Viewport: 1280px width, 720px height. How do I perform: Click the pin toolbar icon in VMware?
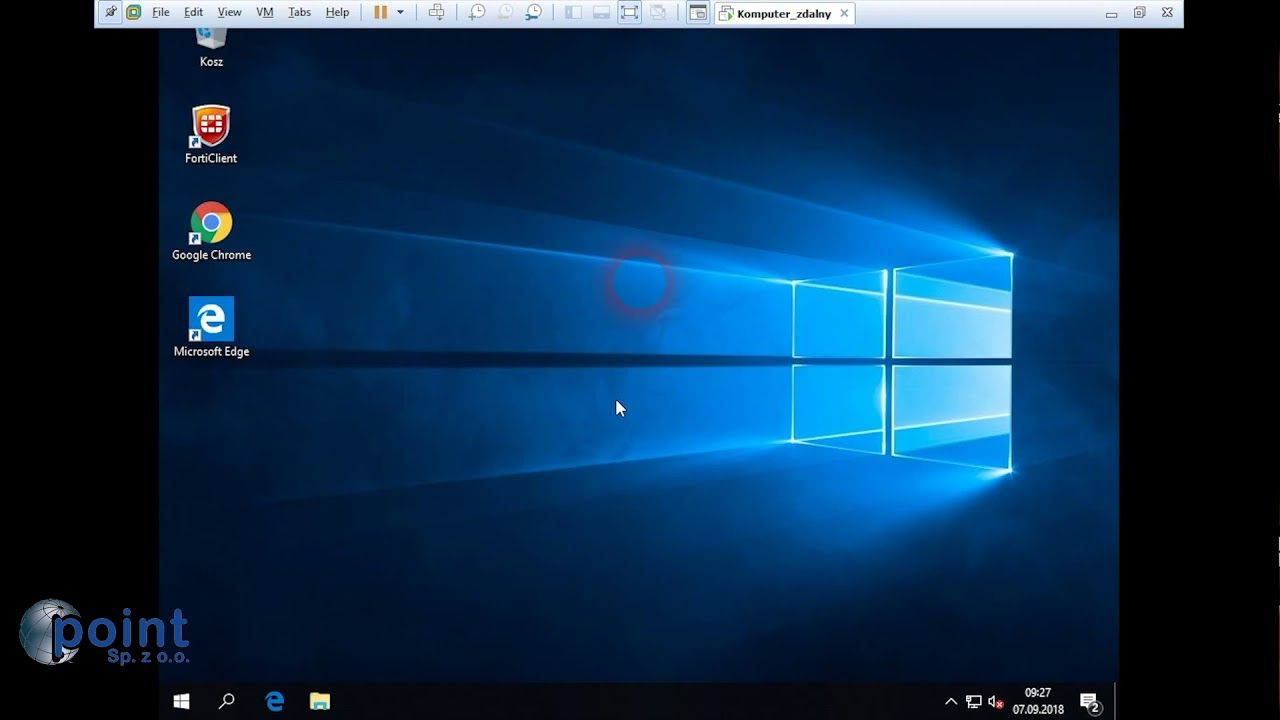point(110,13)
